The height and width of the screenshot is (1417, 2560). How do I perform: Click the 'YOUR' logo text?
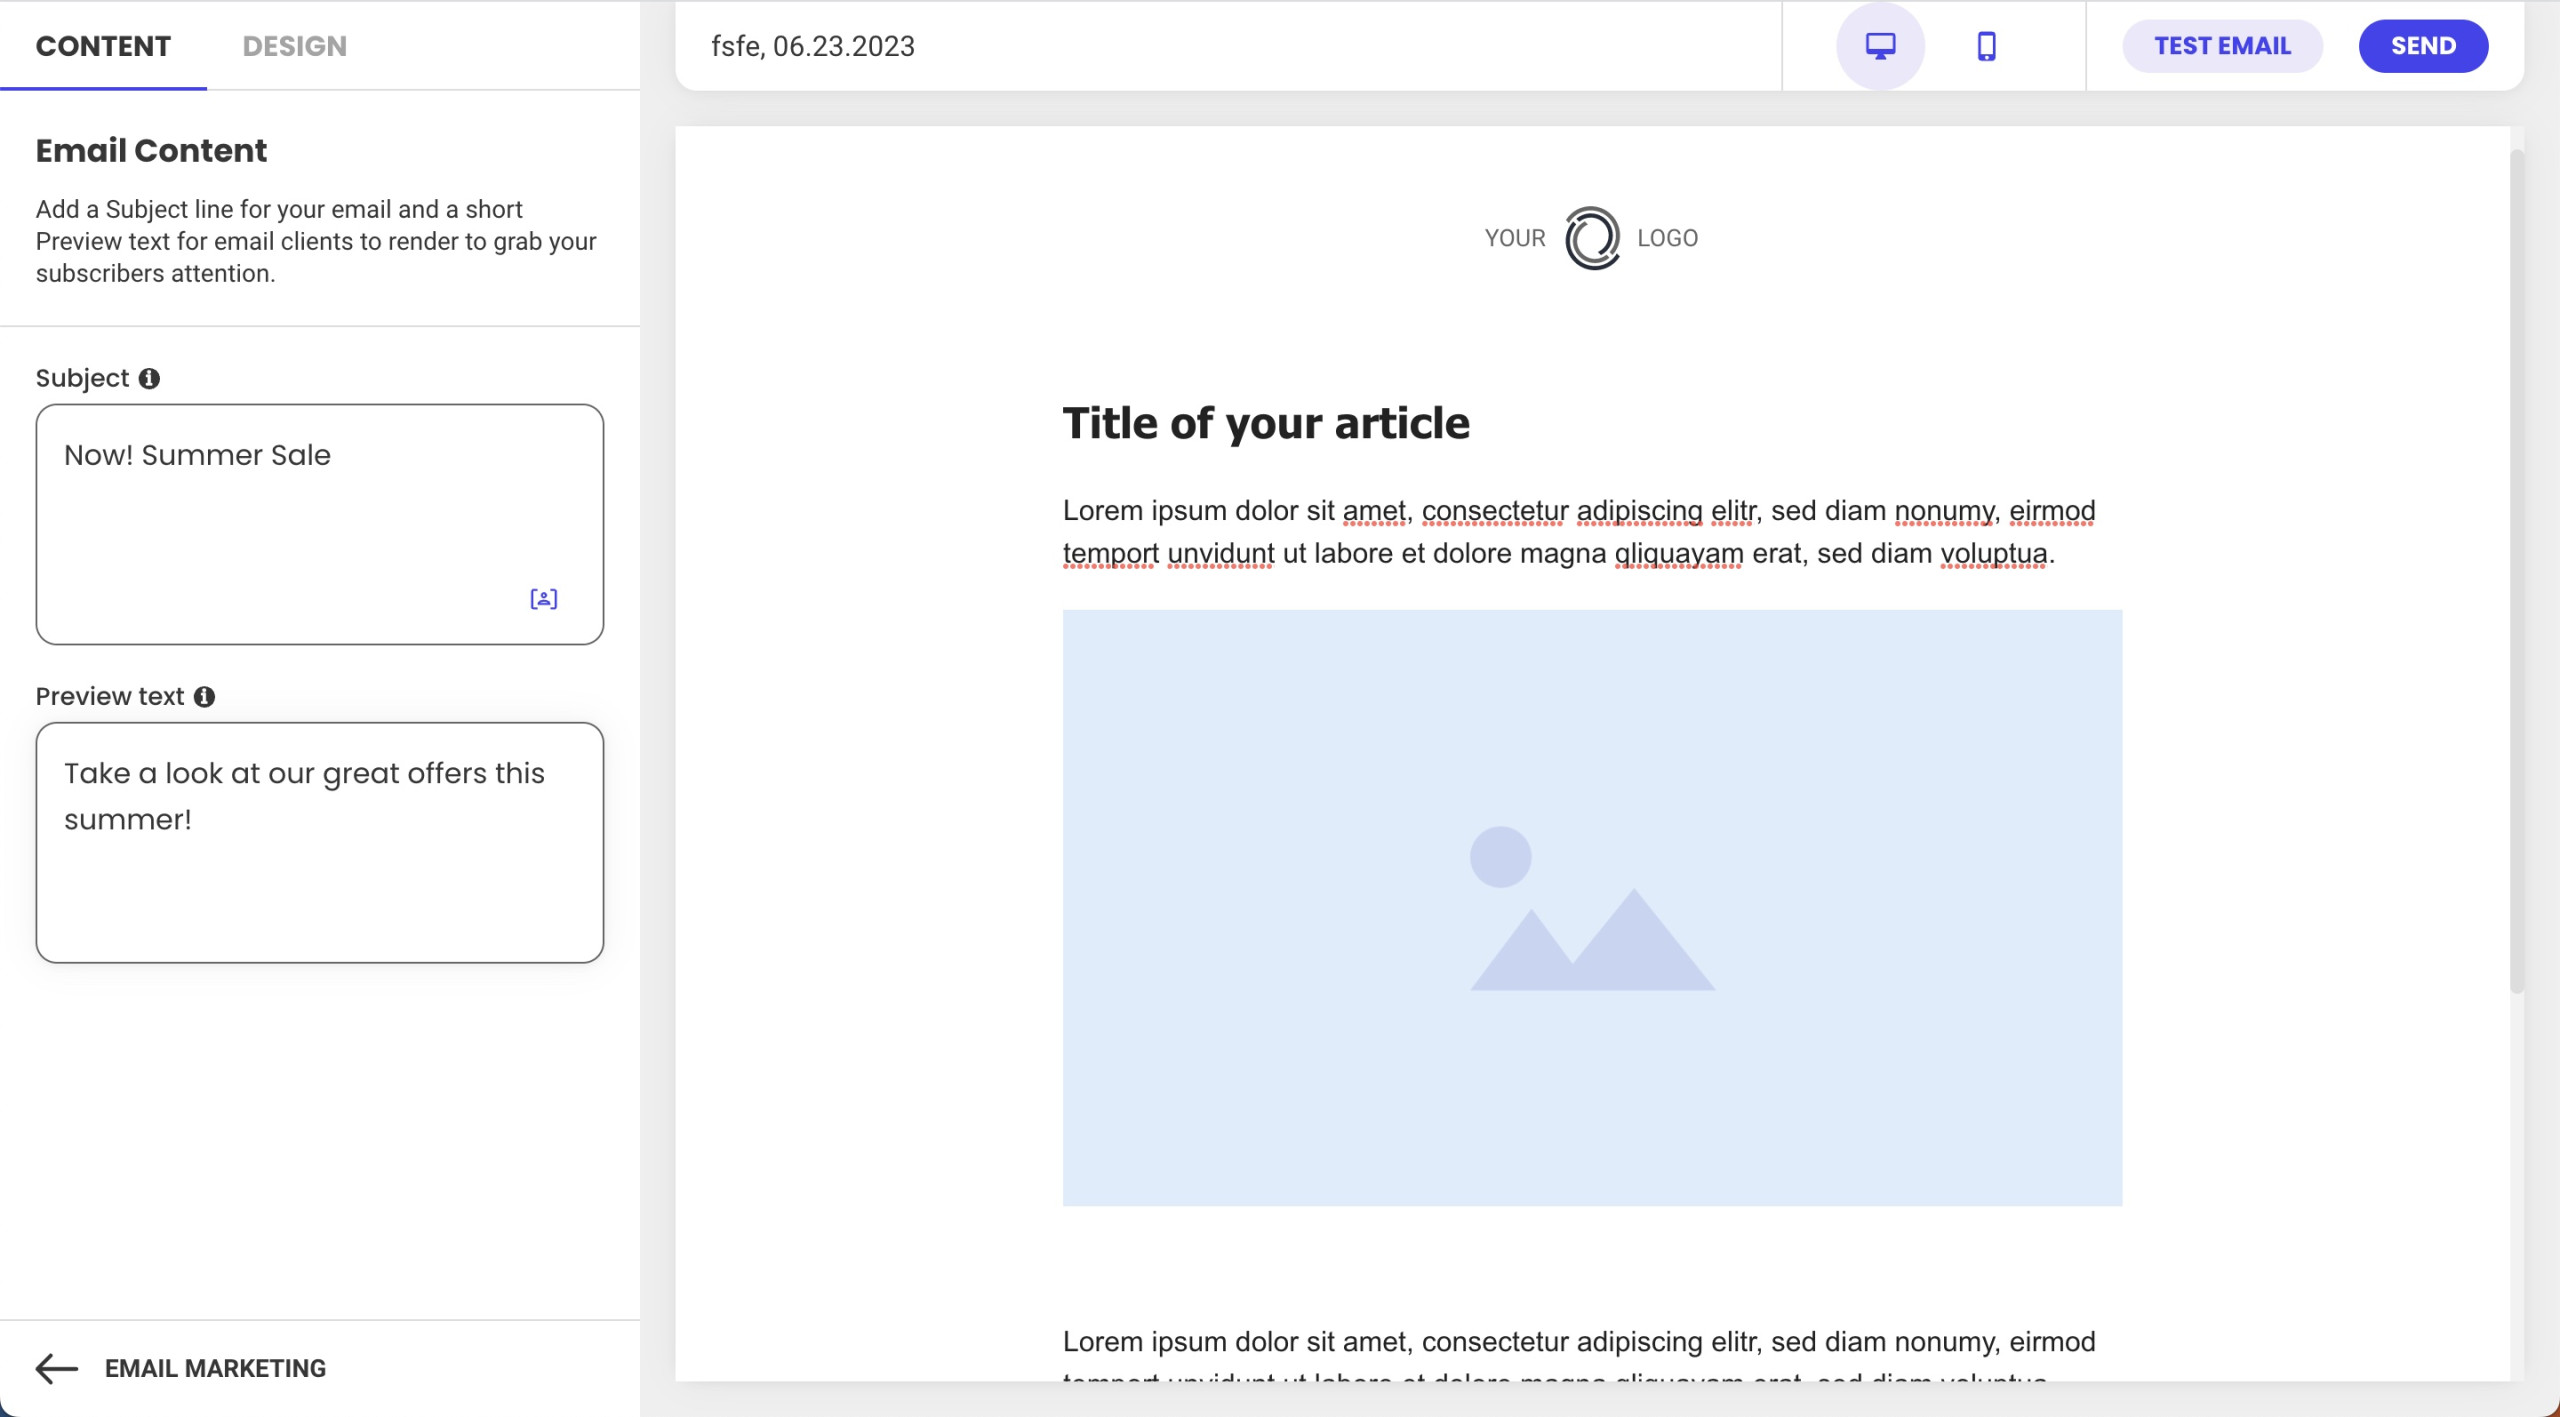(x=1514, y=238)
